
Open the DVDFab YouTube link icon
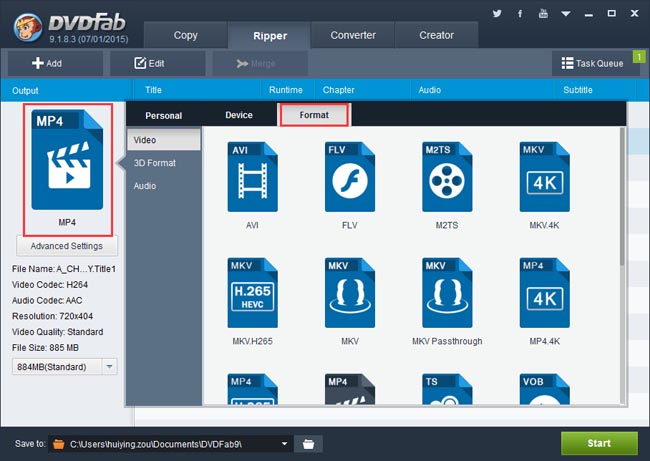coord(543,14)
